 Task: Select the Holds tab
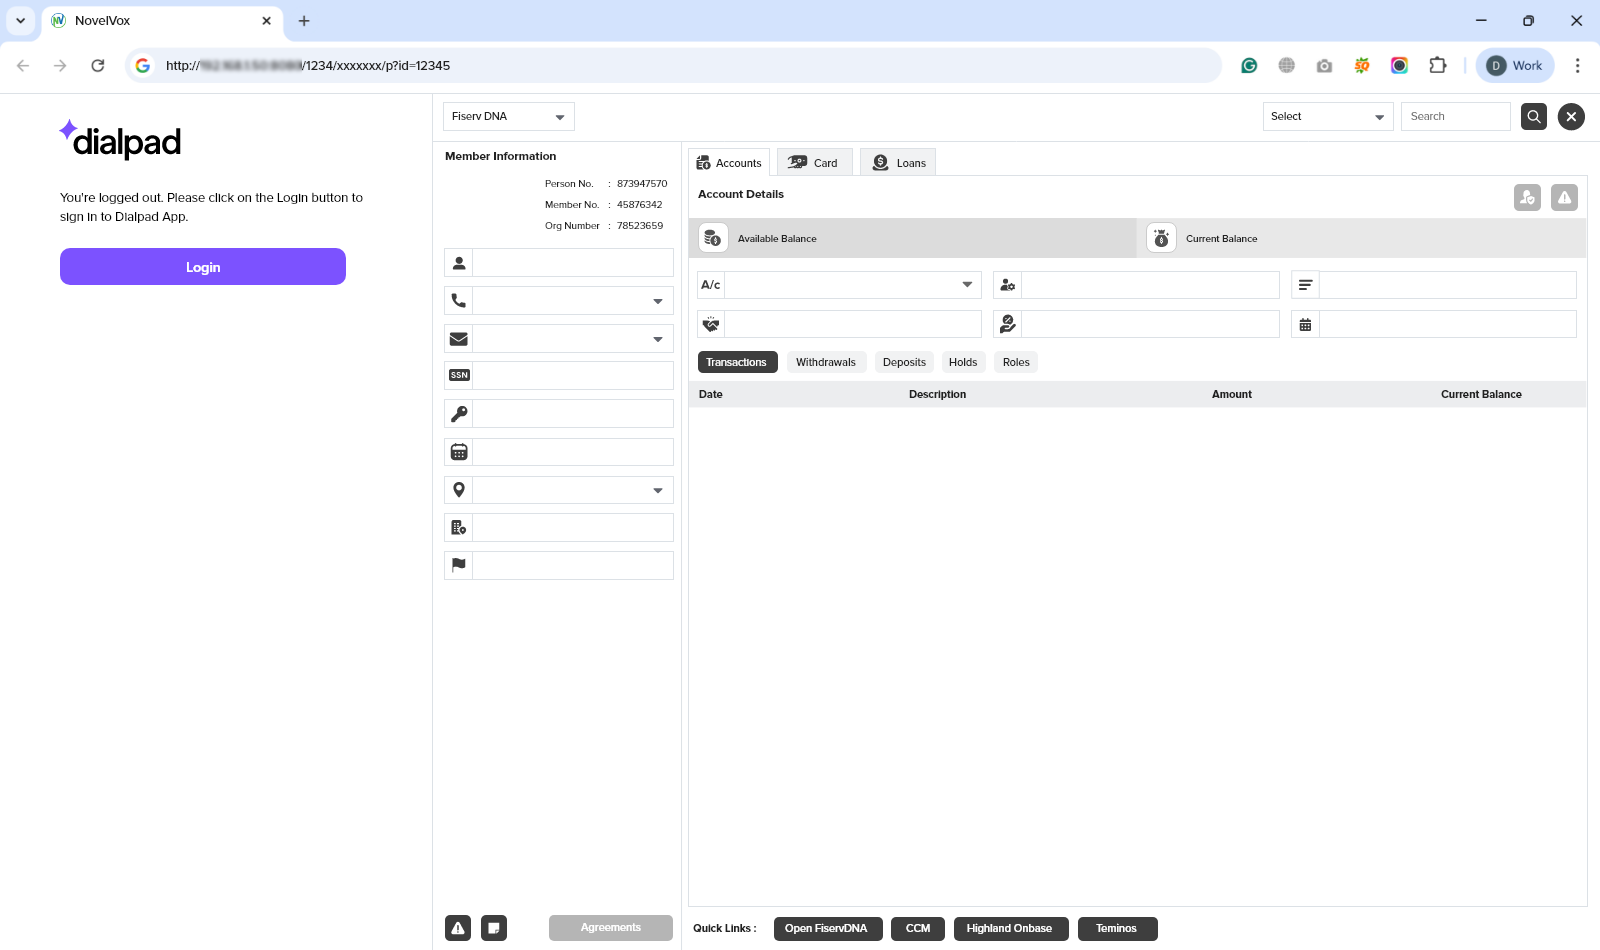[963, 362]
